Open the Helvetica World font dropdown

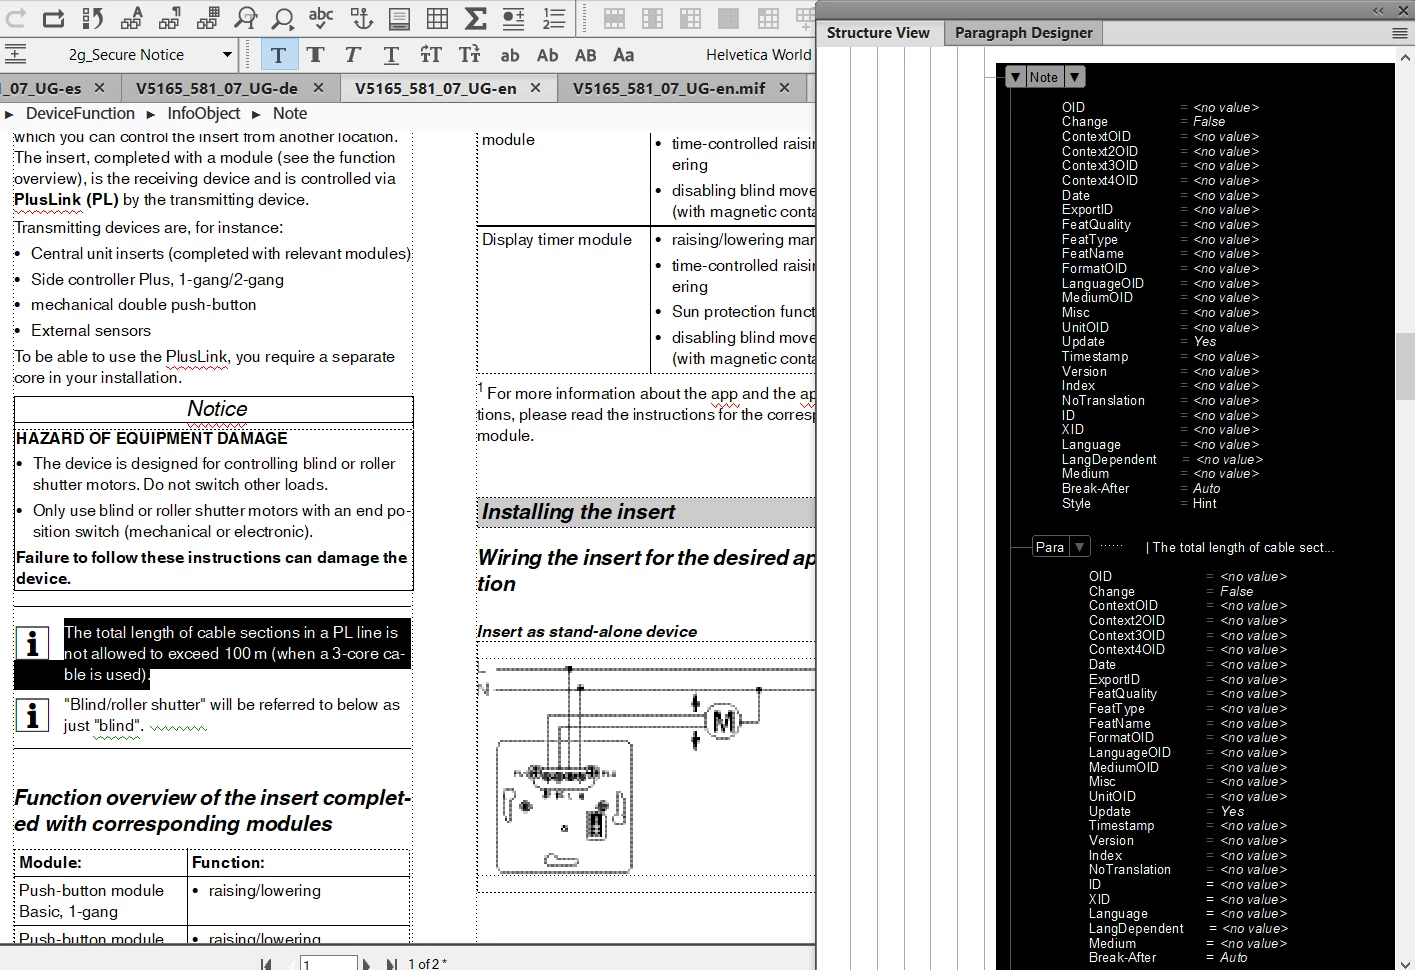pyautogui.click(x=758, y=55)
